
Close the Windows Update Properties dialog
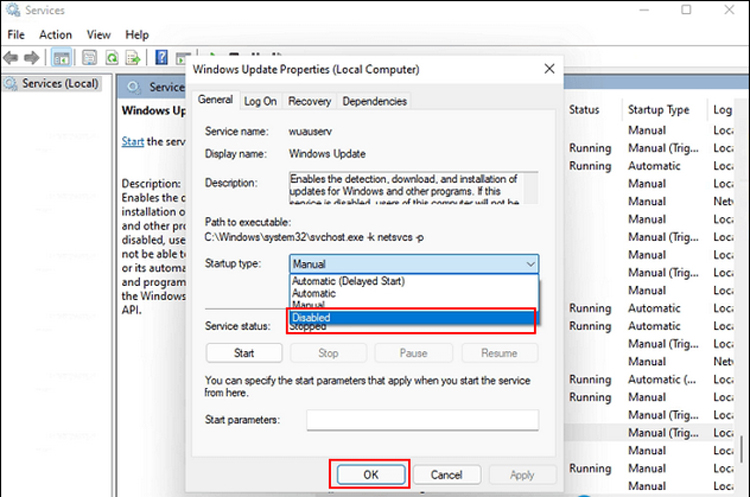[x=549, y=69]
